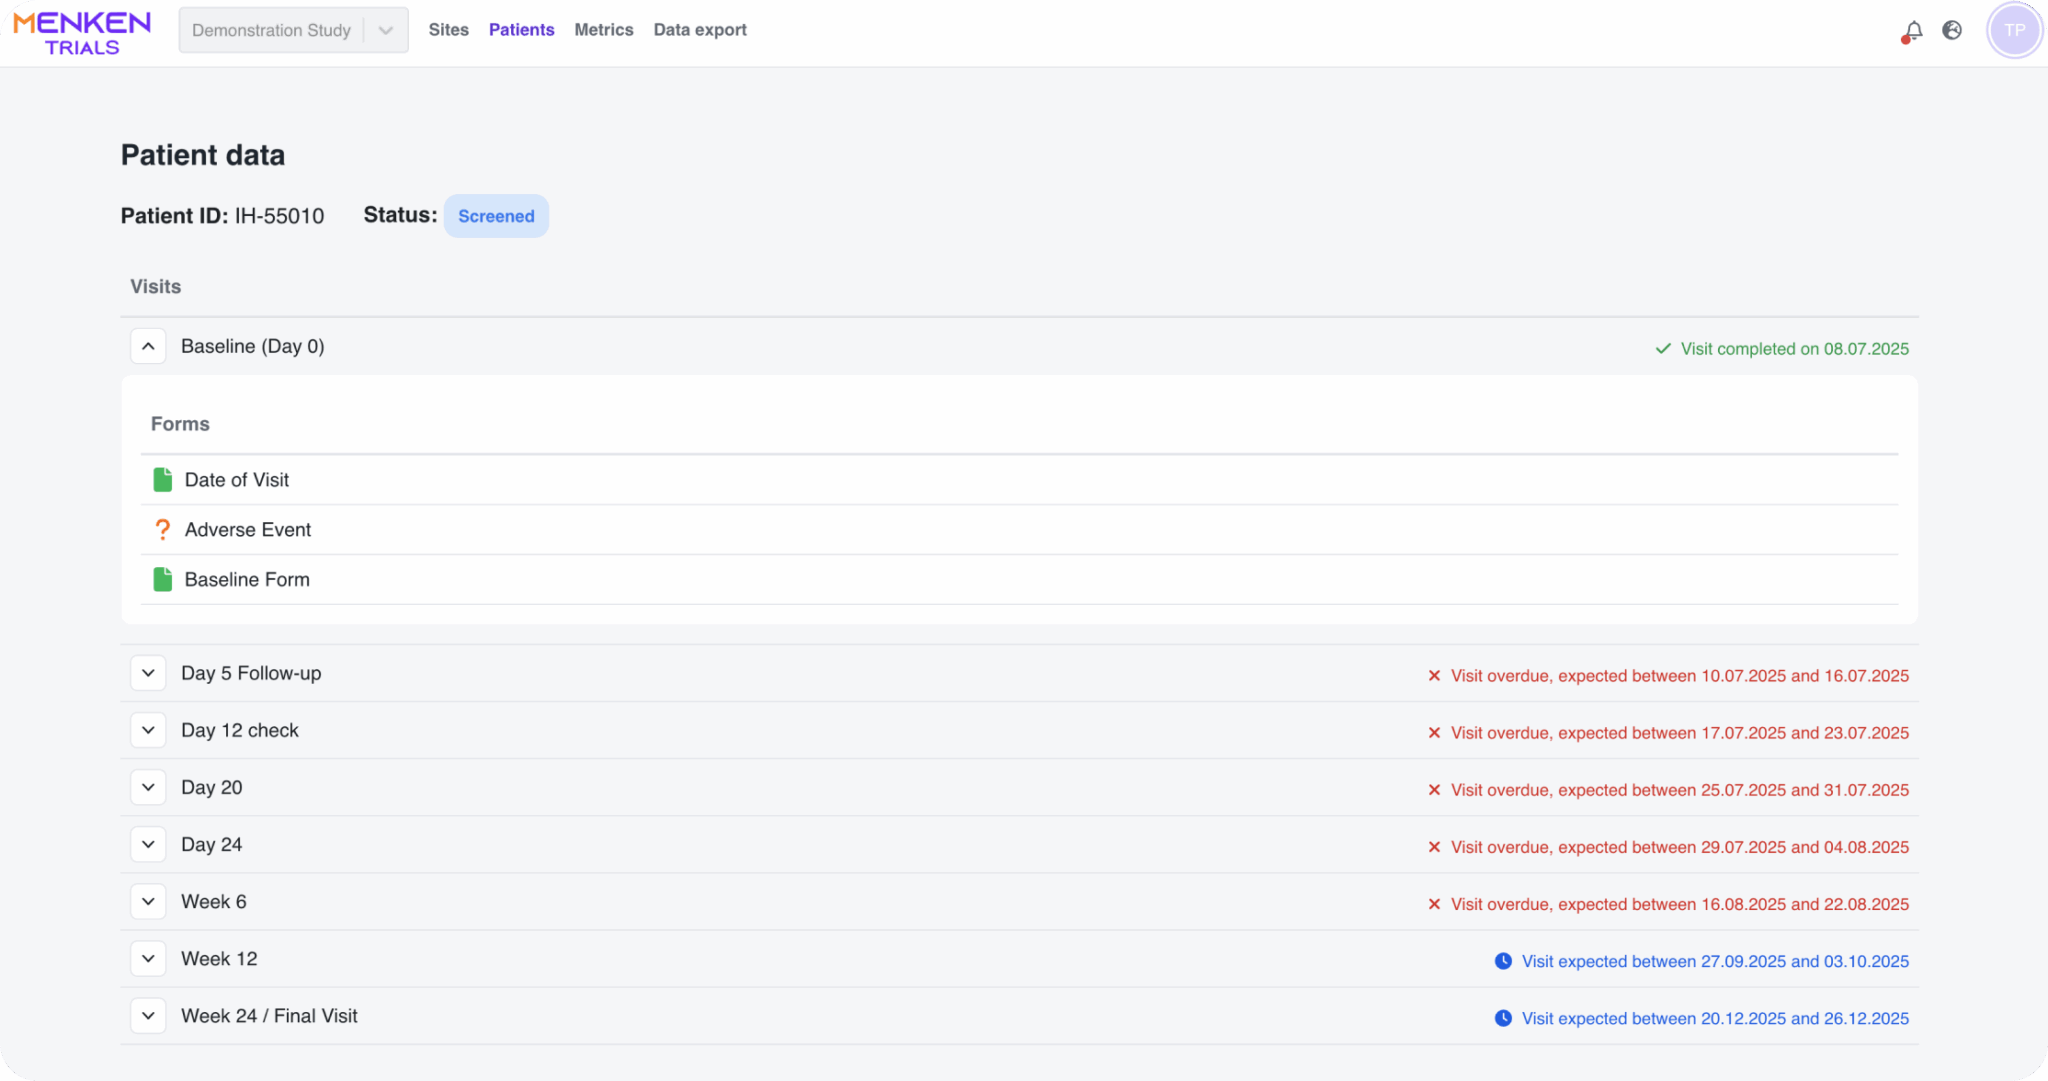Click the notification bell icon
Viewport: 2048px width, 1081px height.
coord(1912,31)
